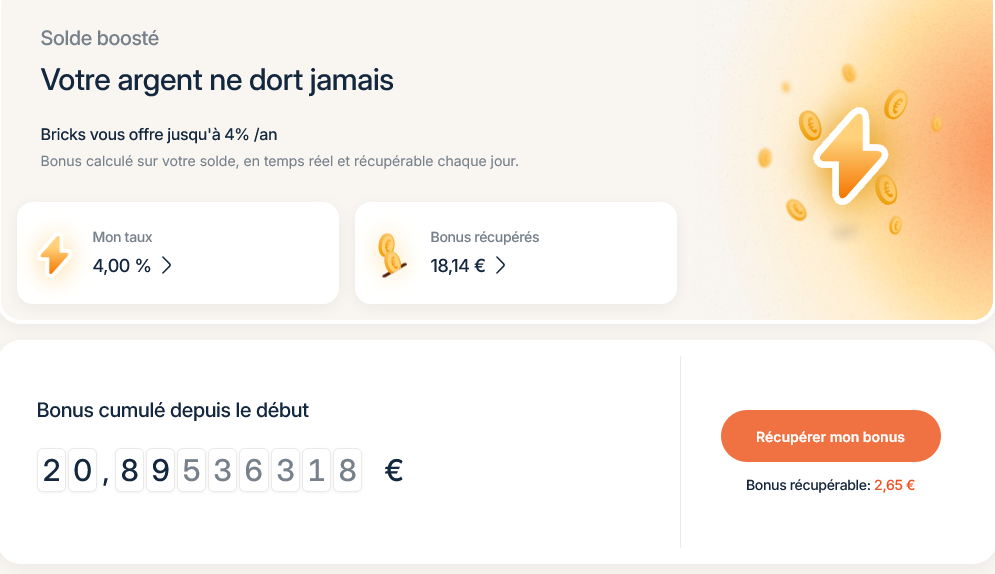Image resolution: width=995 pixels, height=574 pixels.
Task: Click the Votre argent ne dort jamais title
Action: (x=217, y=80)
